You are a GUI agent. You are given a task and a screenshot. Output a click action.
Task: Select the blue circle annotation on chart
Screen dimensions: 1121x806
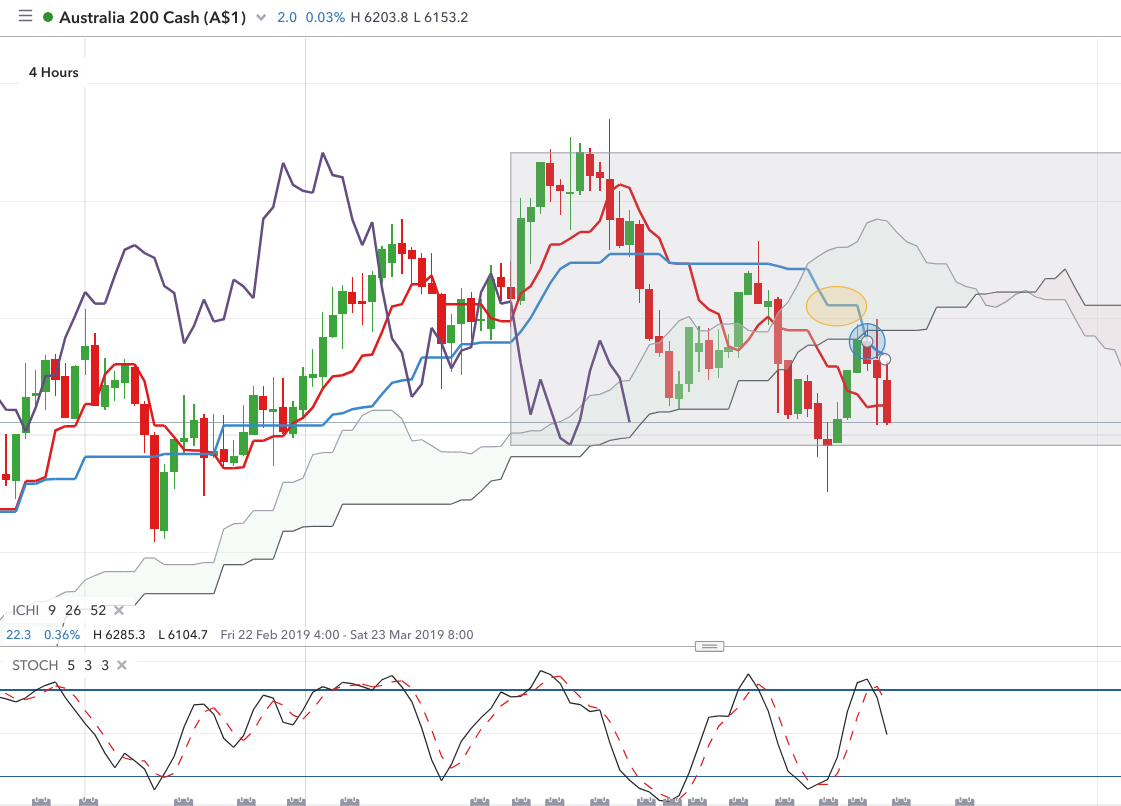point(867,342)
